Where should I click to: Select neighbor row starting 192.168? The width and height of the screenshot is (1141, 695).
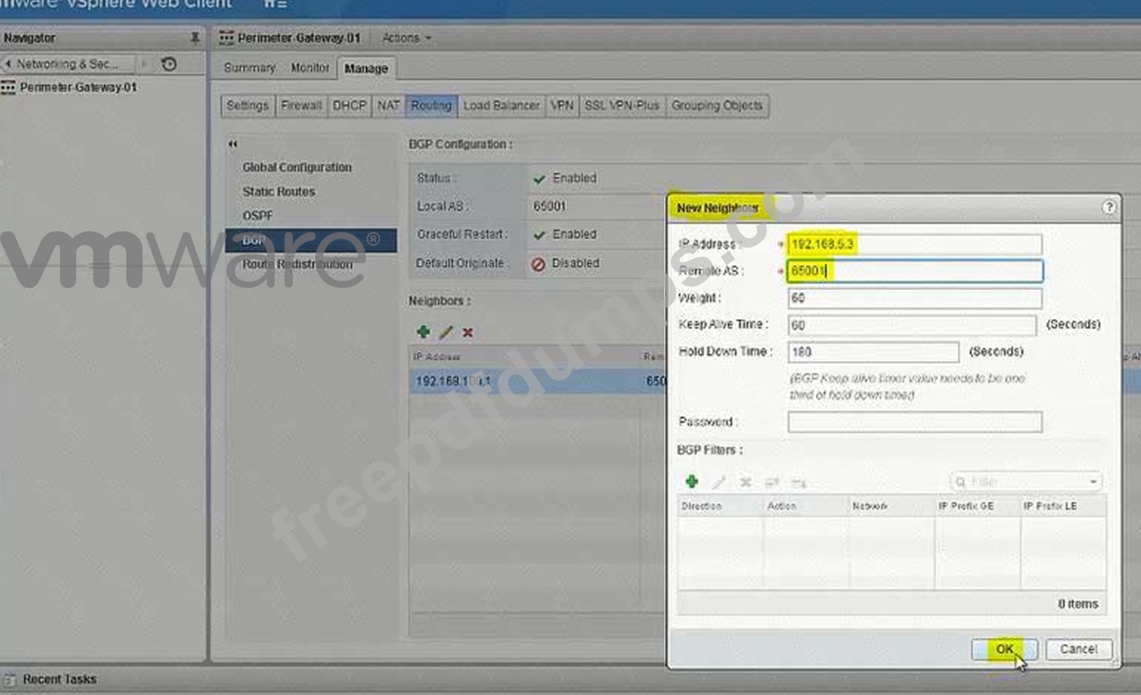[x=538, y=381]
